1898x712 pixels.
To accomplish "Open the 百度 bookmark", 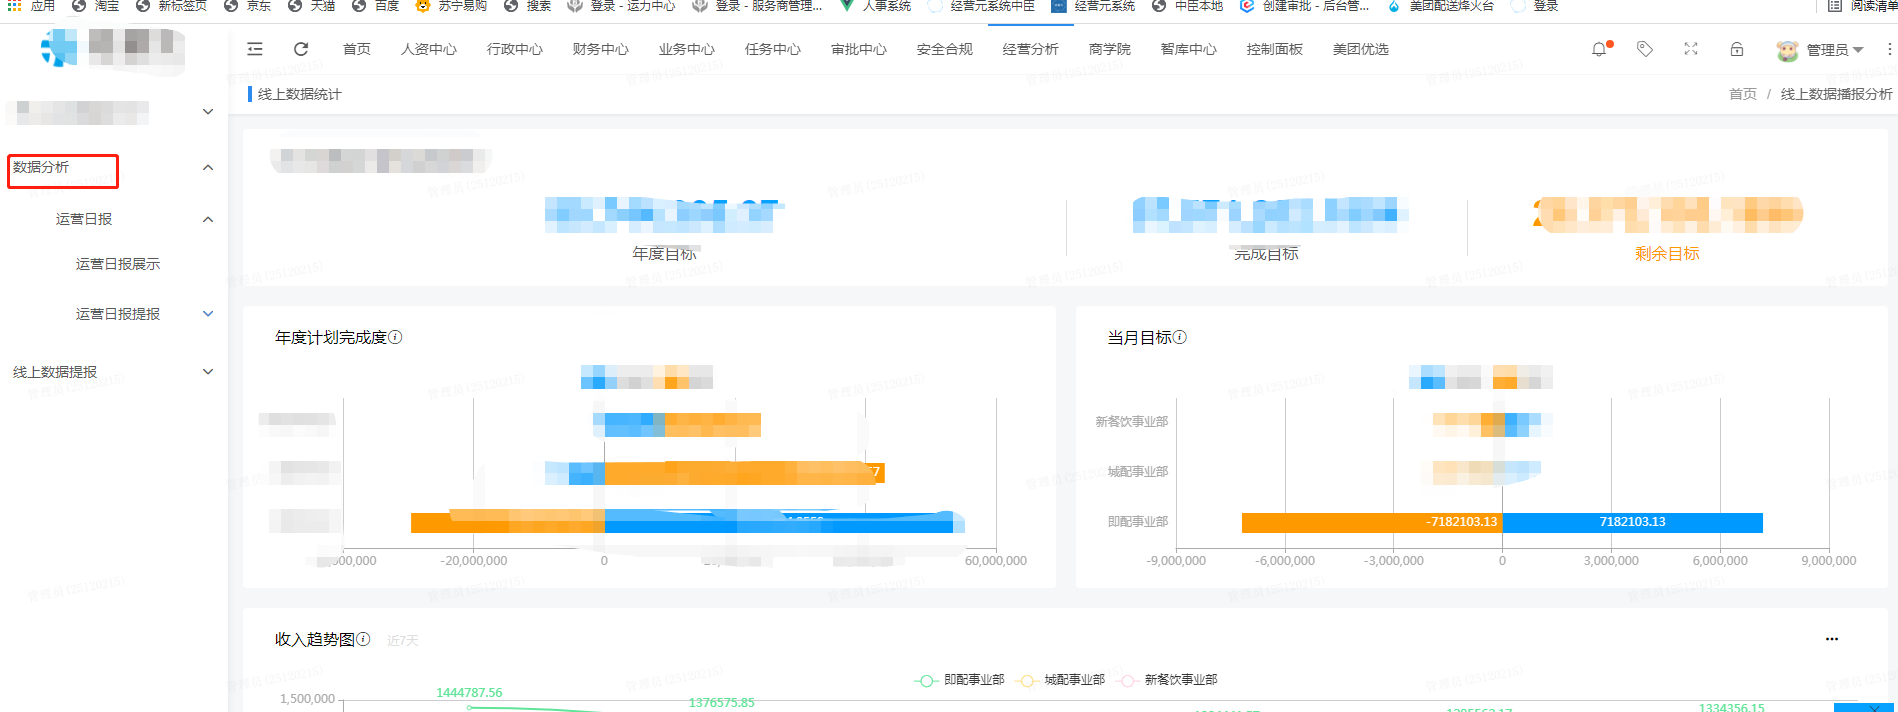I will click(376, 6).
